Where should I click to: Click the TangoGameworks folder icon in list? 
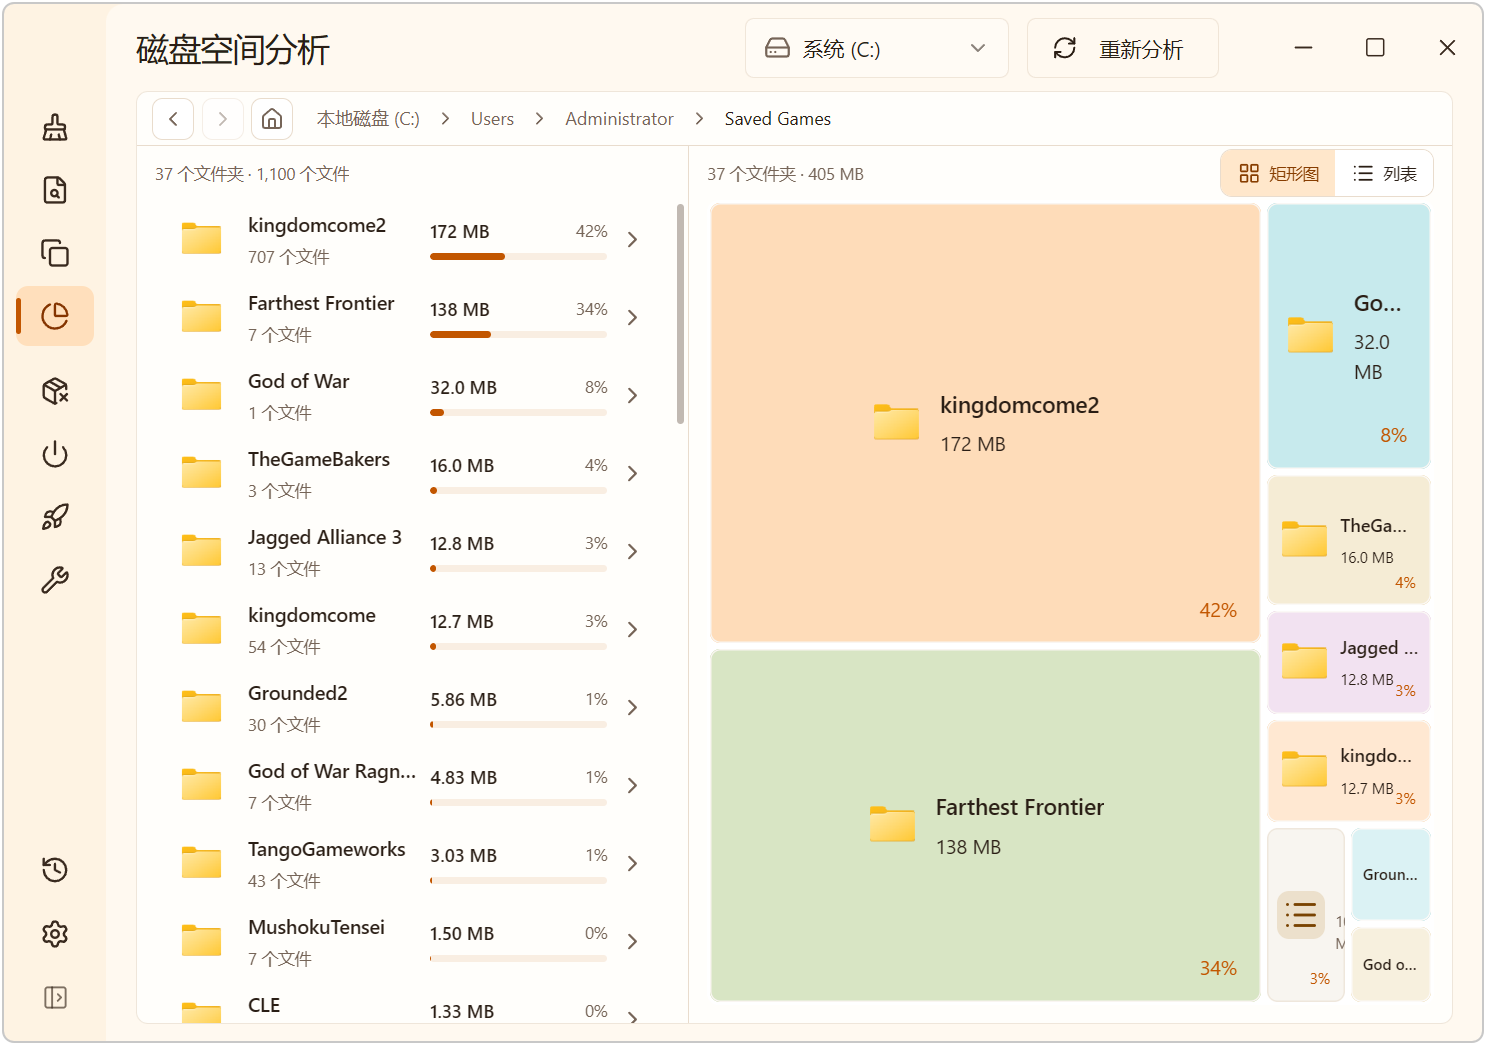click(201, 863)
